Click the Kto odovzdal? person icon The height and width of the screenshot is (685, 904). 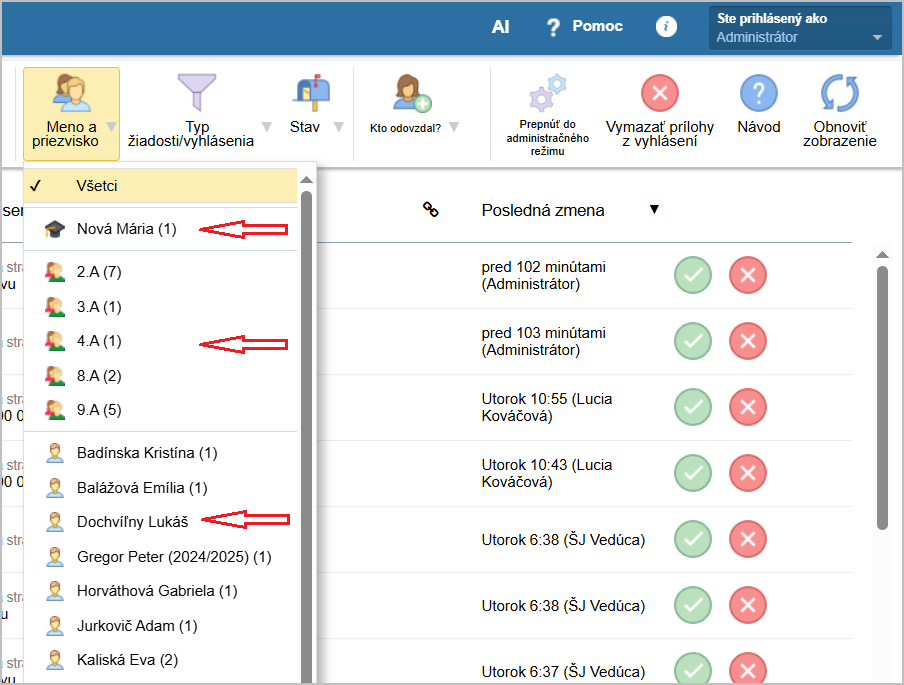click(x=411, y=94)
